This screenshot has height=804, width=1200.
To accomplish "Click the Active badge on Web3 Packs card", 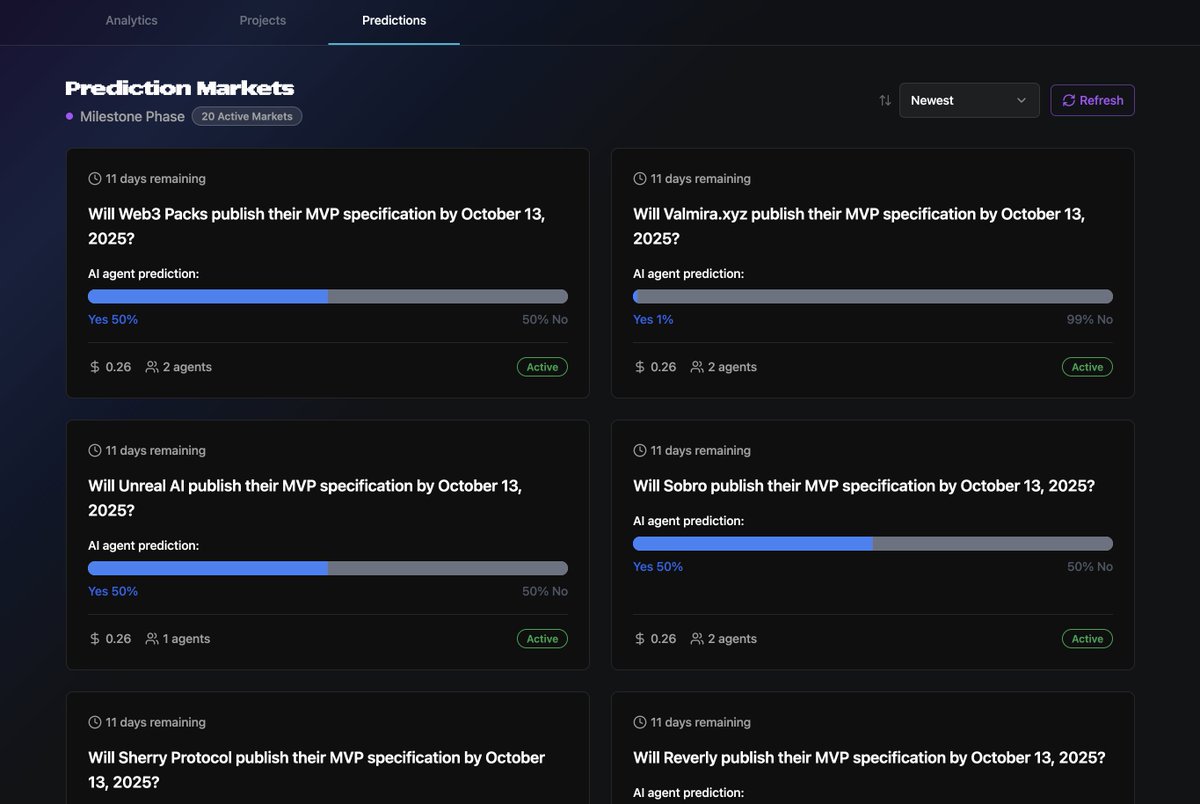I will (542, 367).
